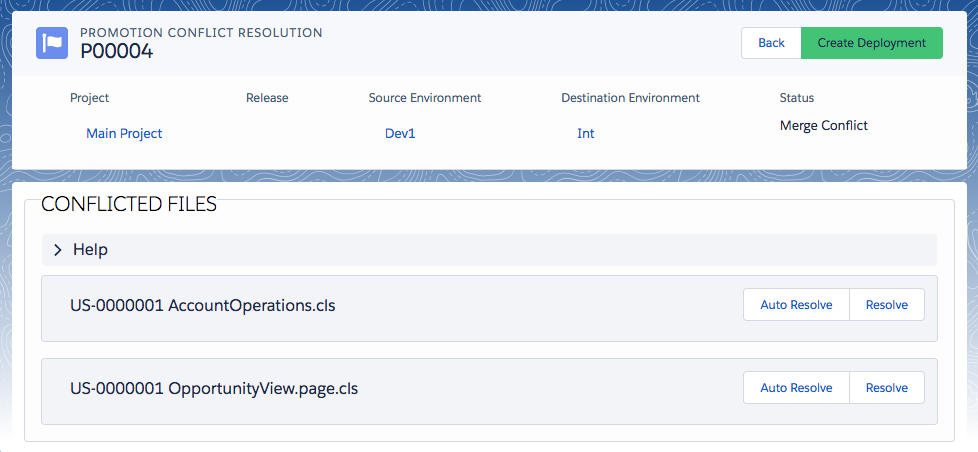Image resolution: width=978 pixels, height=452 pixels.
Task: Select the US-0000001 OpportunityView.page.cls file name
Action: pos(214,388)
